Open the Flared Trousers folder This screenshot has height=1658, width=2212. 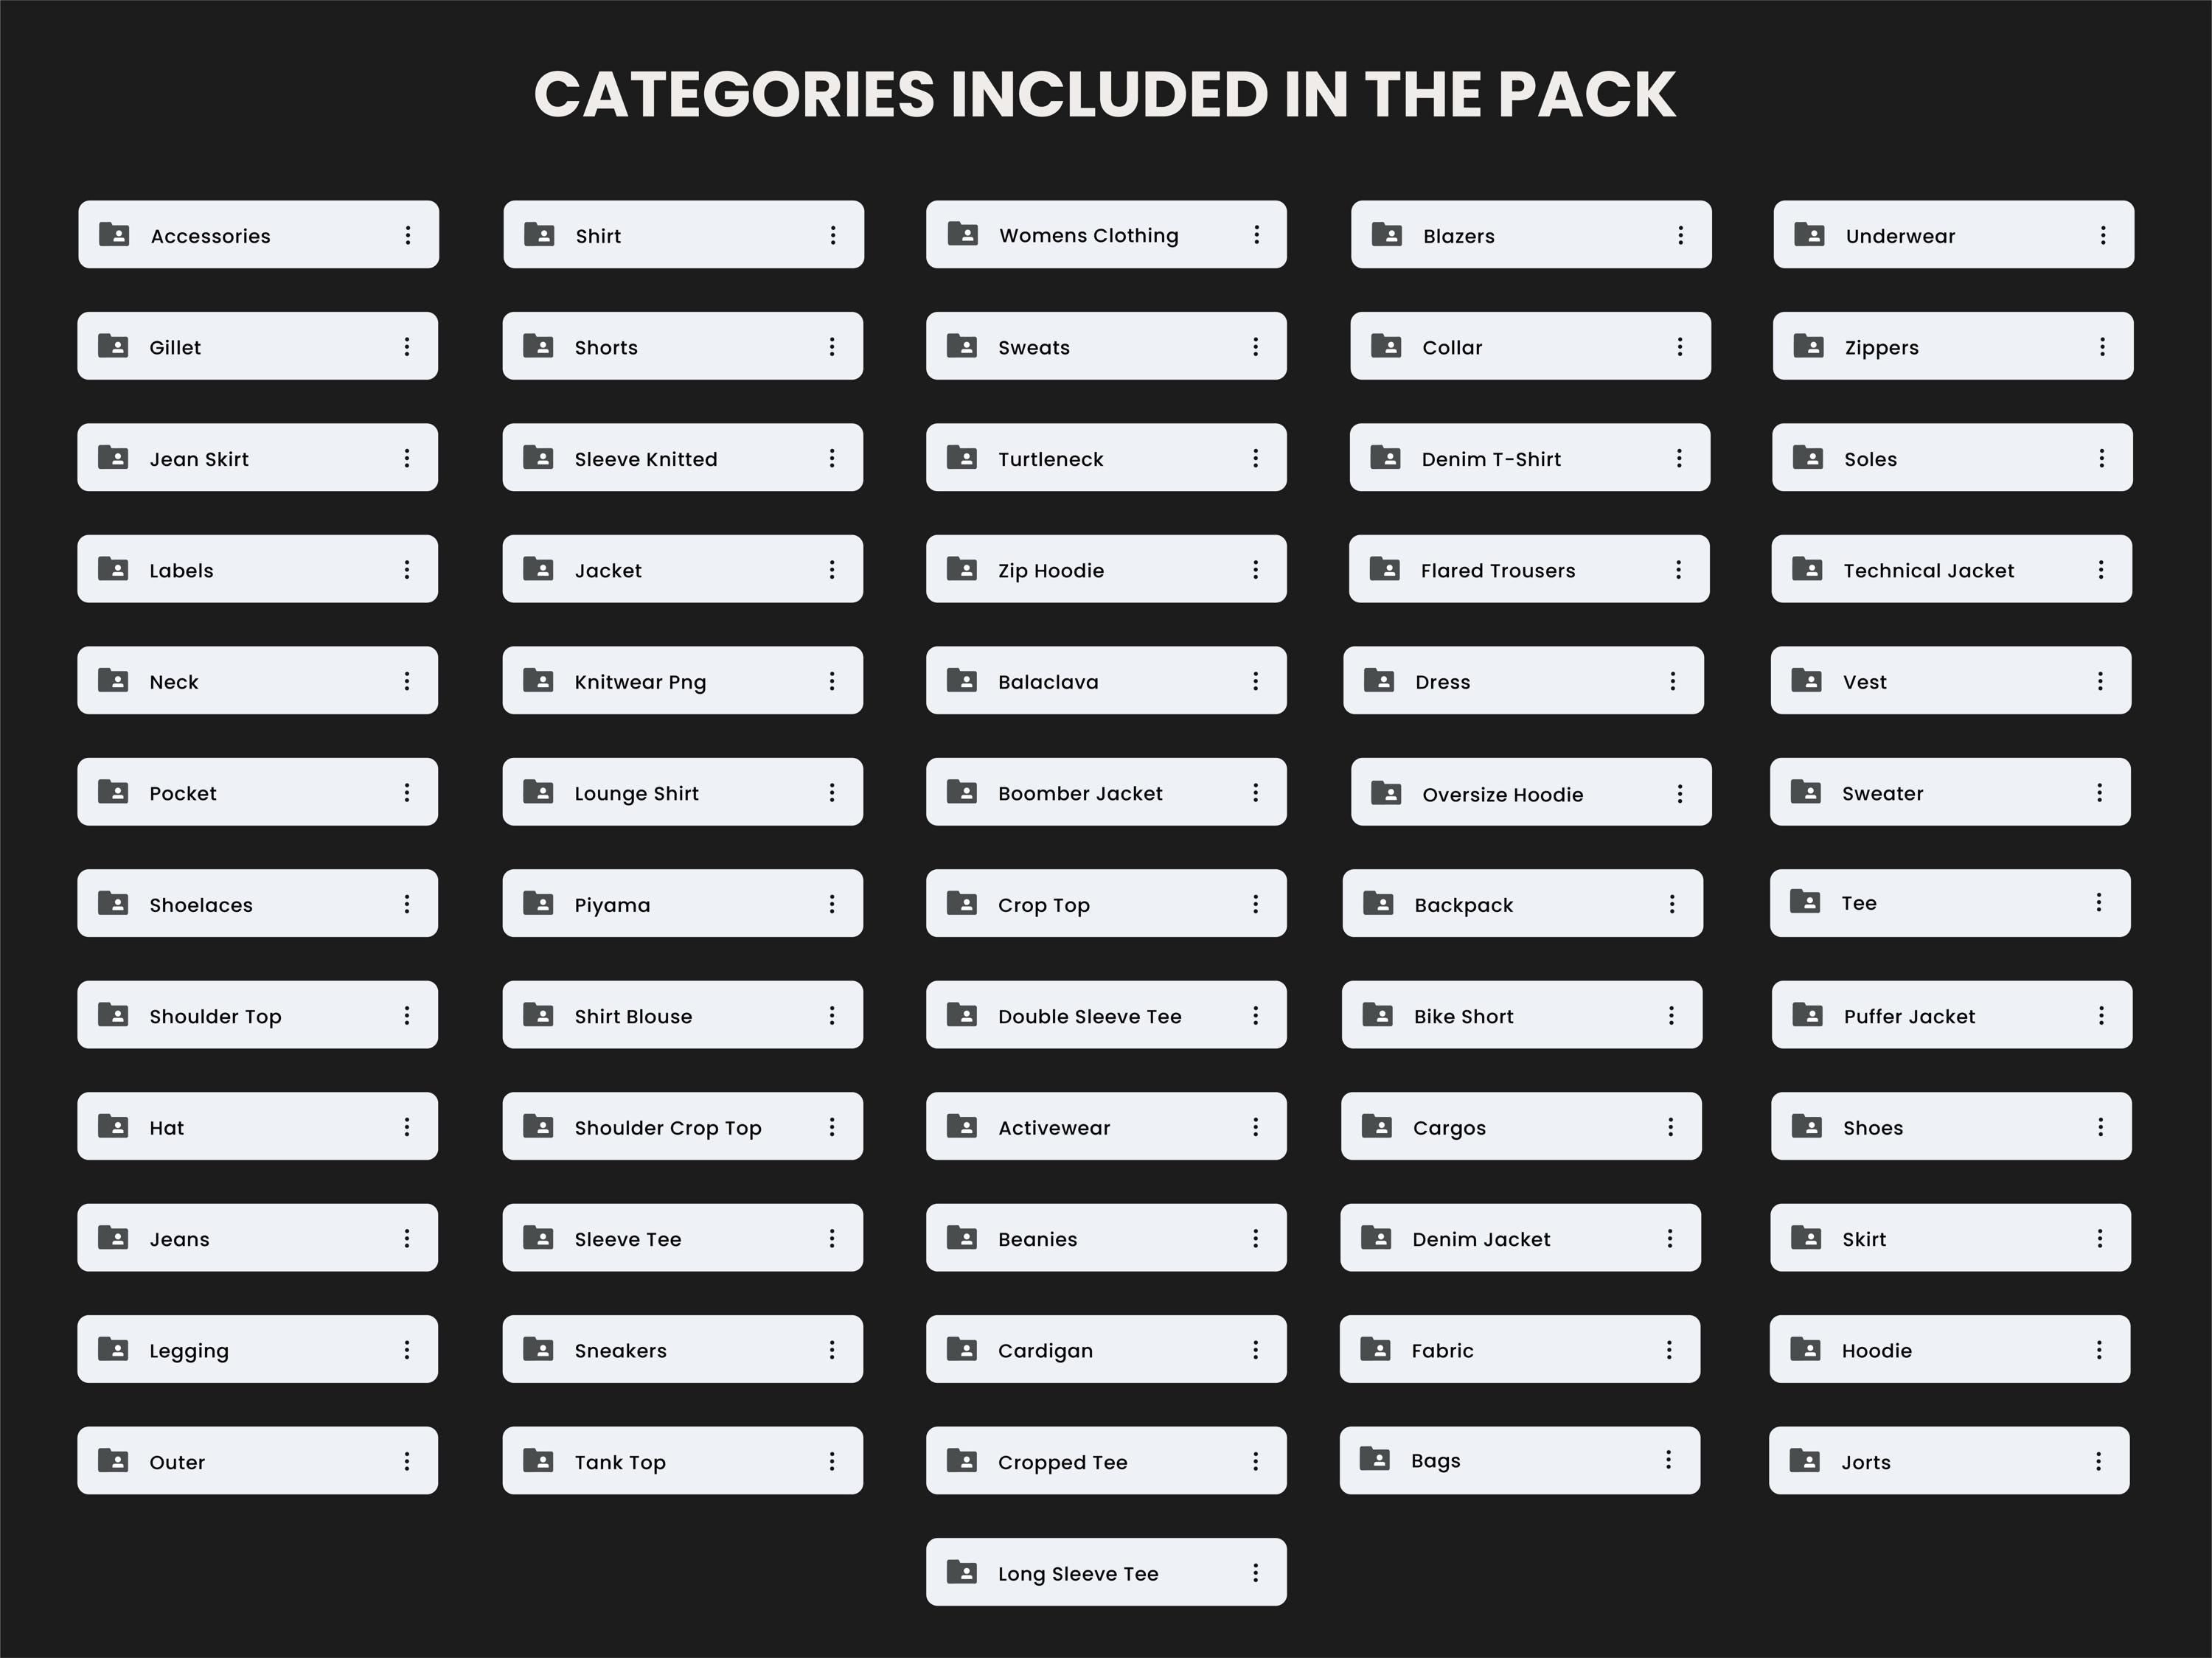tap(1497, 570)
